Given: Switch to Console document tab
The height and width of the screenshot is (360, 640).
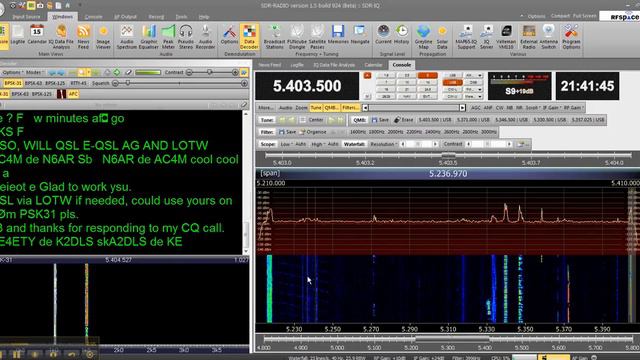Looking at the screenshot, I should coord(402,65).
